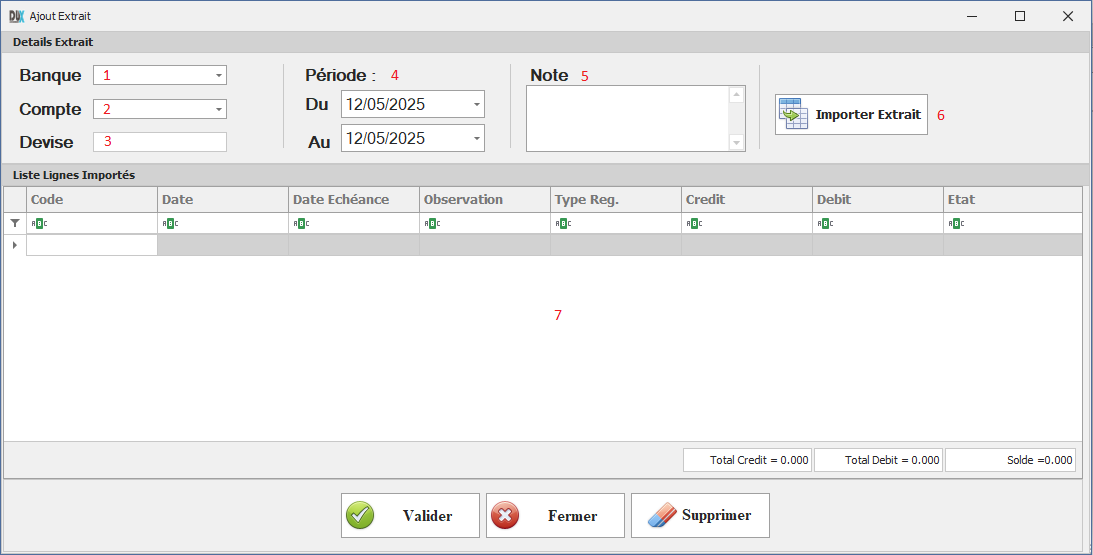Image resolution: width=1093 pixels, height=555 pixels.
Task: Sort by the Debit column header
Action: tap(877, 200)
